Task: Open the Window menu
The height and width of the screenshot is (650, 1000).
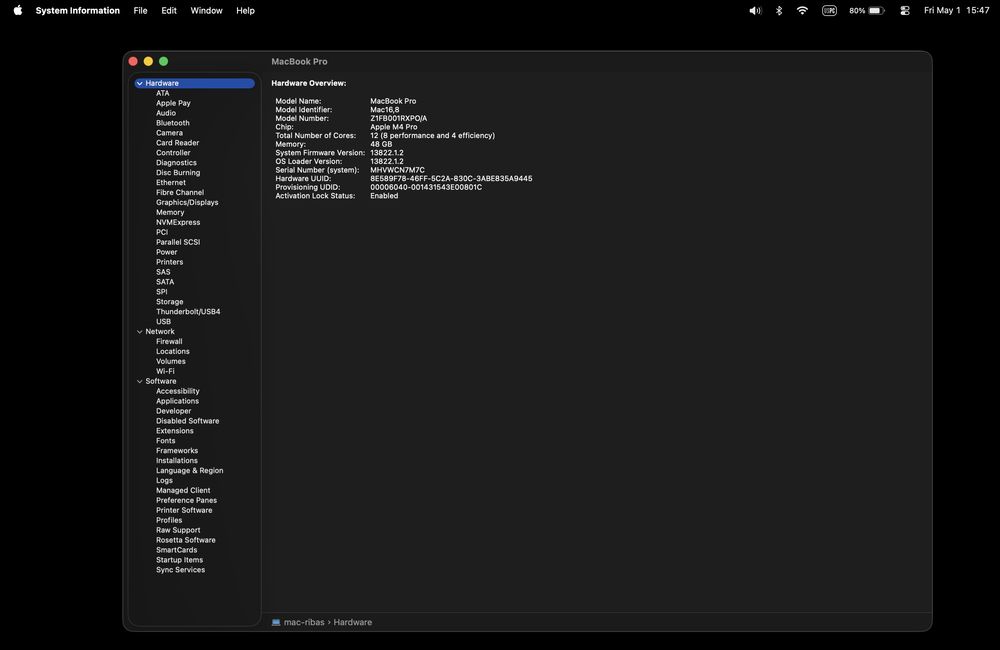Action: [x=206, y=10]
